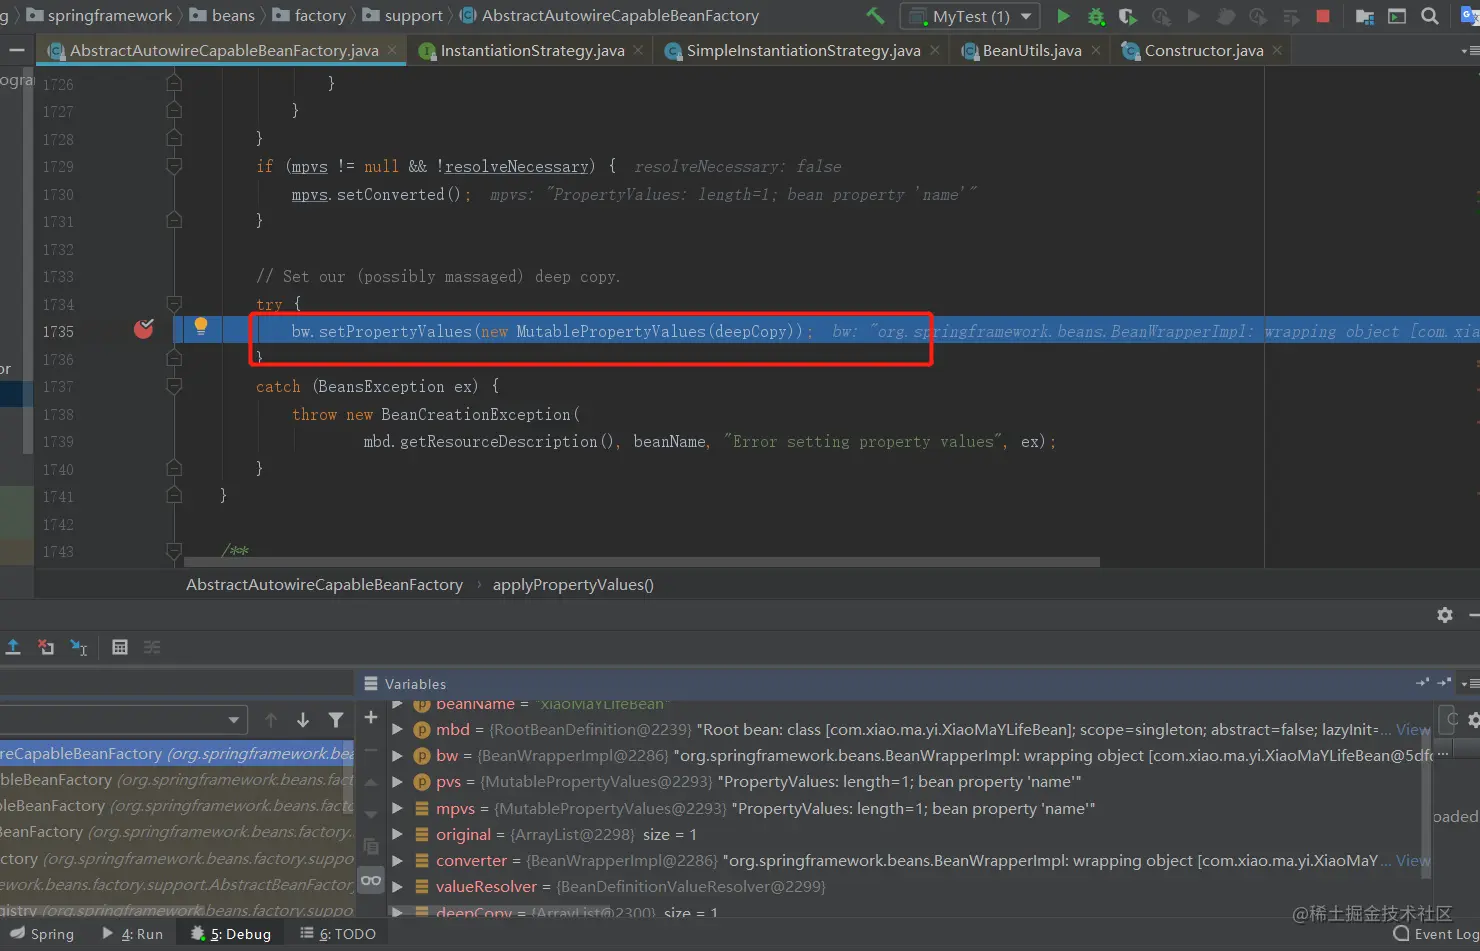The image size is (1480, 951).
Task: Open the Event Log in status bar
Action: click(x=1436, y=934)
